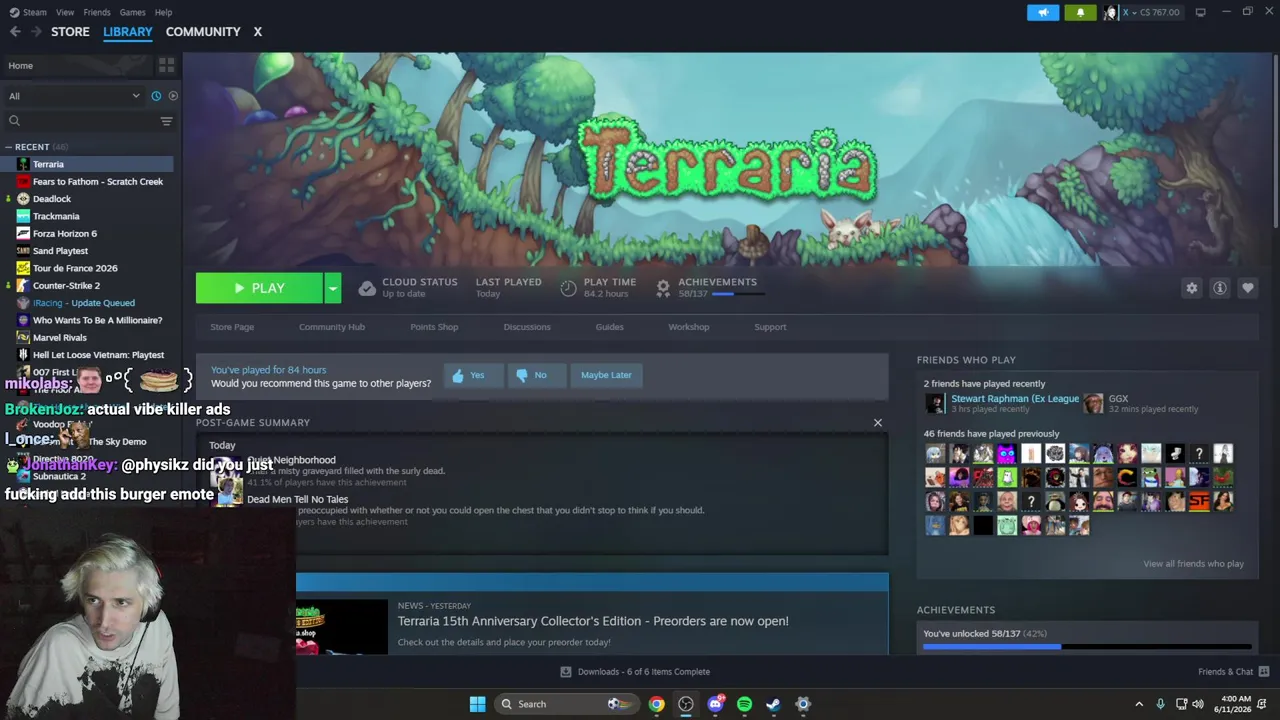Open the Guides link
This screenshot has width=1280, height=720.
pos(609,327)
